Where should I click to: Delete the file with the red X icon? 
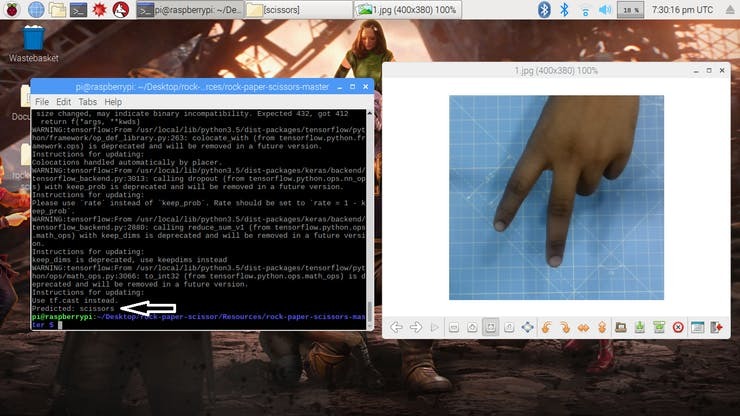click(678, 327)
